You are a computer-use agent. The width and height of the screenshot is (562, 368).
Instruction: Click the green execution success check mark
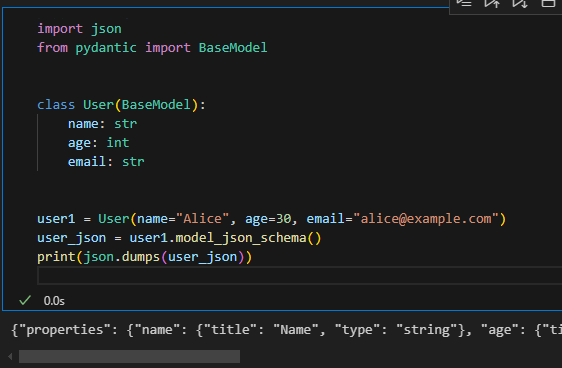tap(25, 300)
